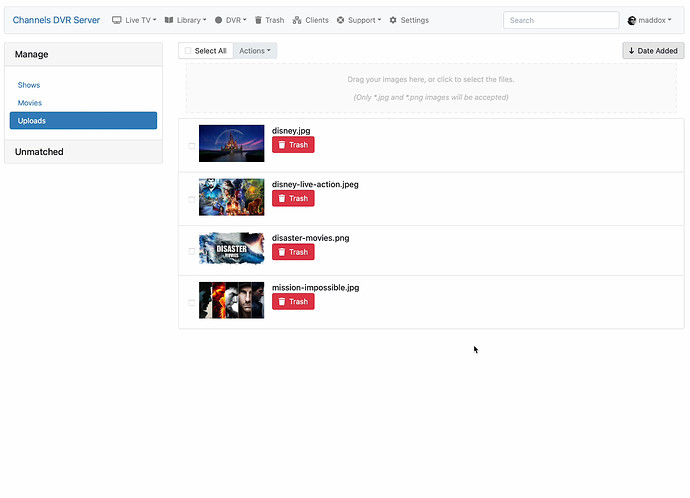Select Movies in the Manage sidebar
The image size is (690, 498).
tap(30, 103)
